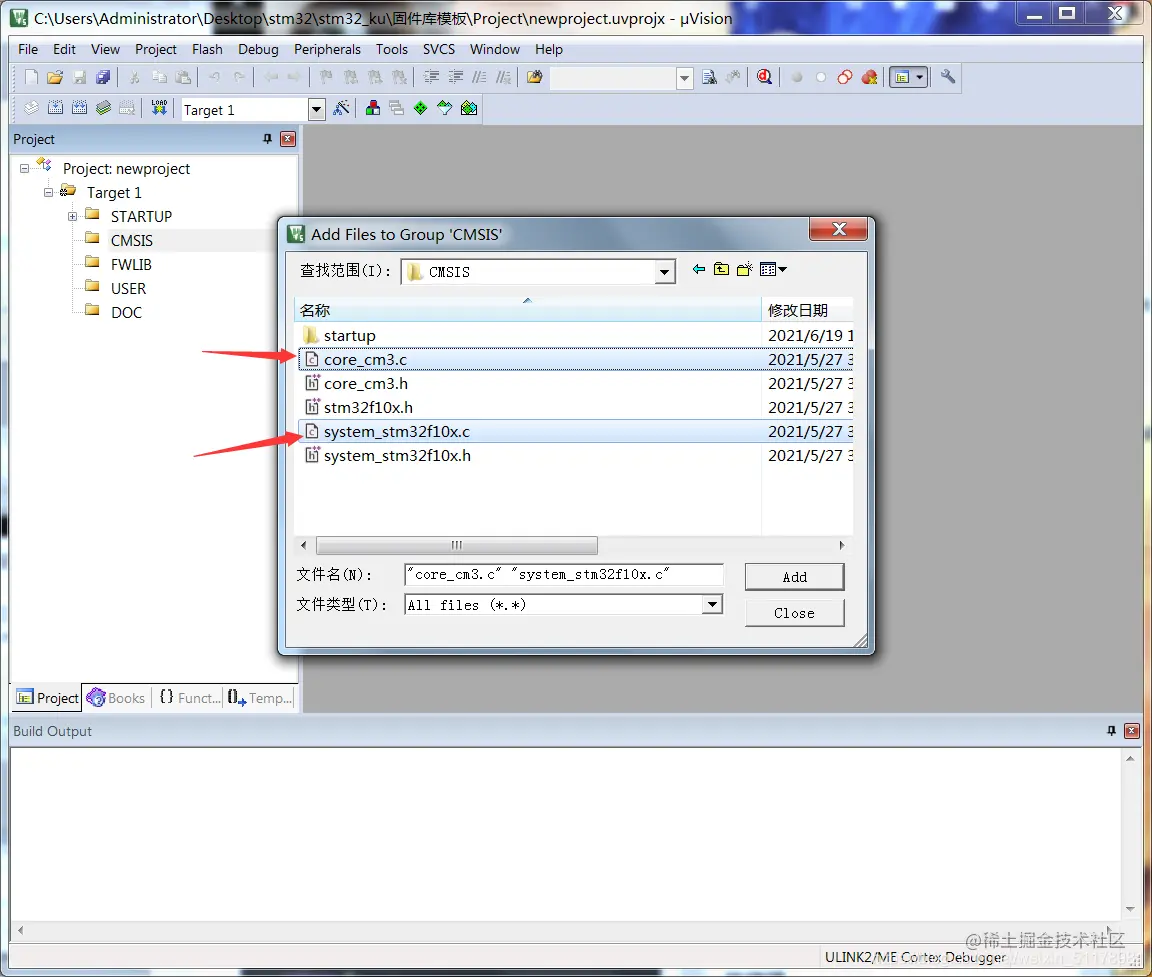Open the Project menu
This screenshot has height=977, width=1152.
(x=156, y=49)
